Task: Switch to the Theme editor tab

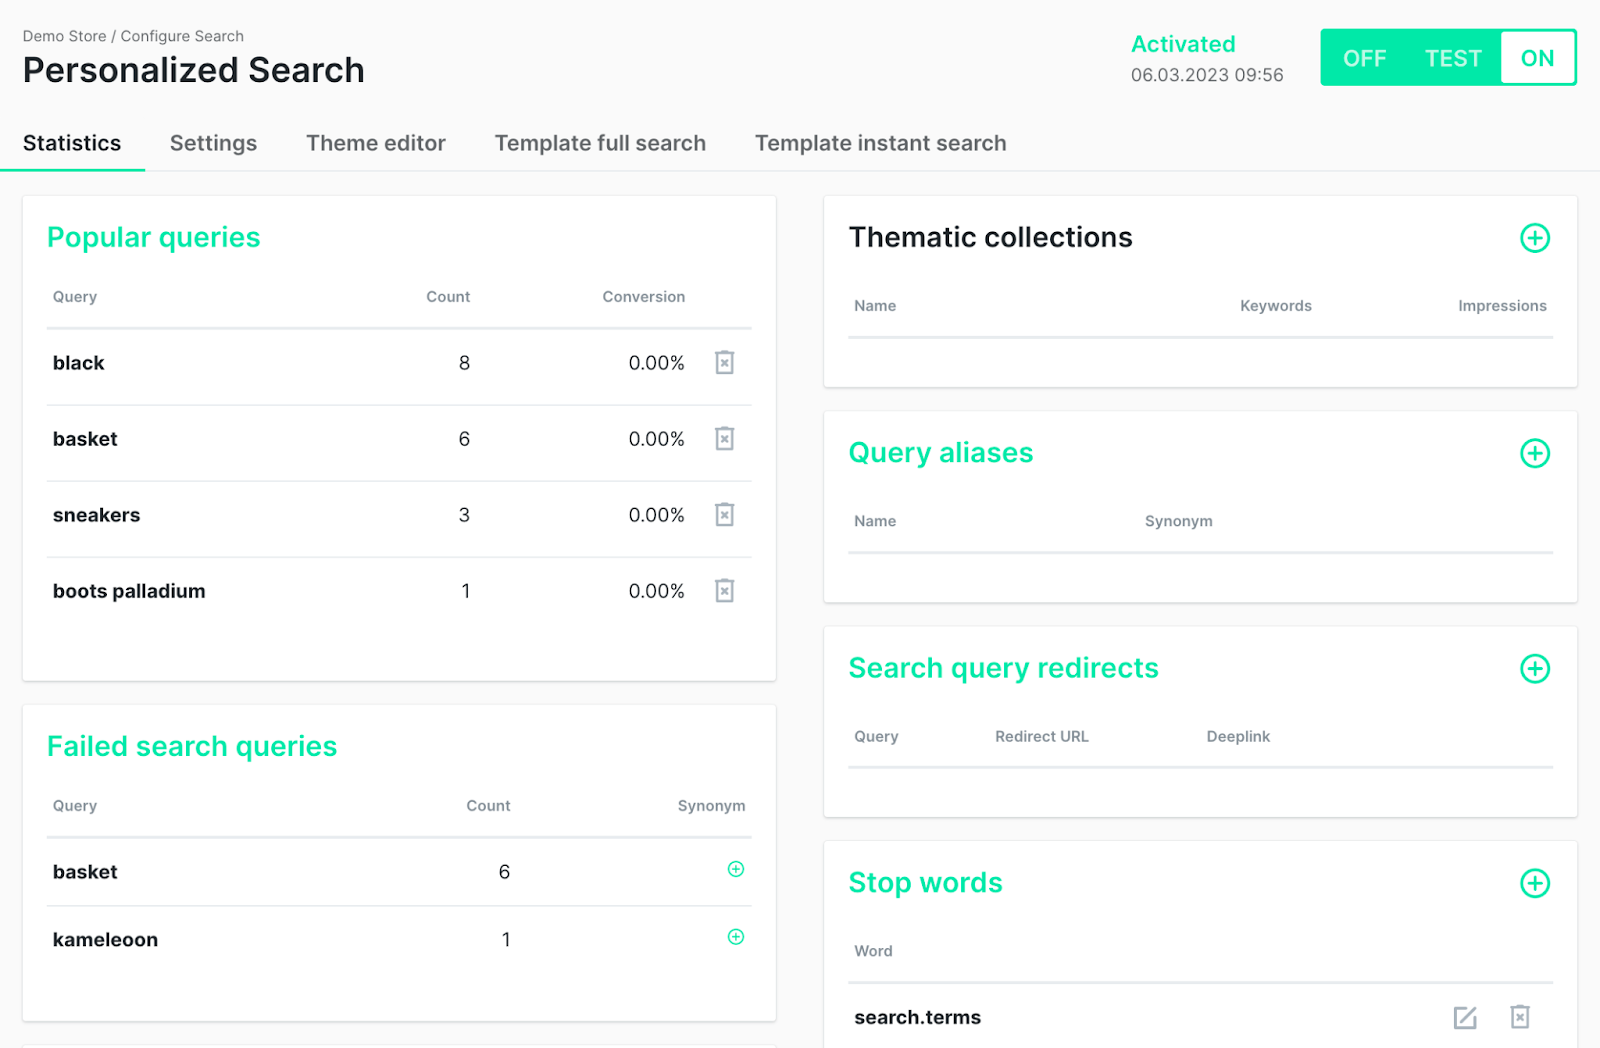Action: [x=375, y=143]
